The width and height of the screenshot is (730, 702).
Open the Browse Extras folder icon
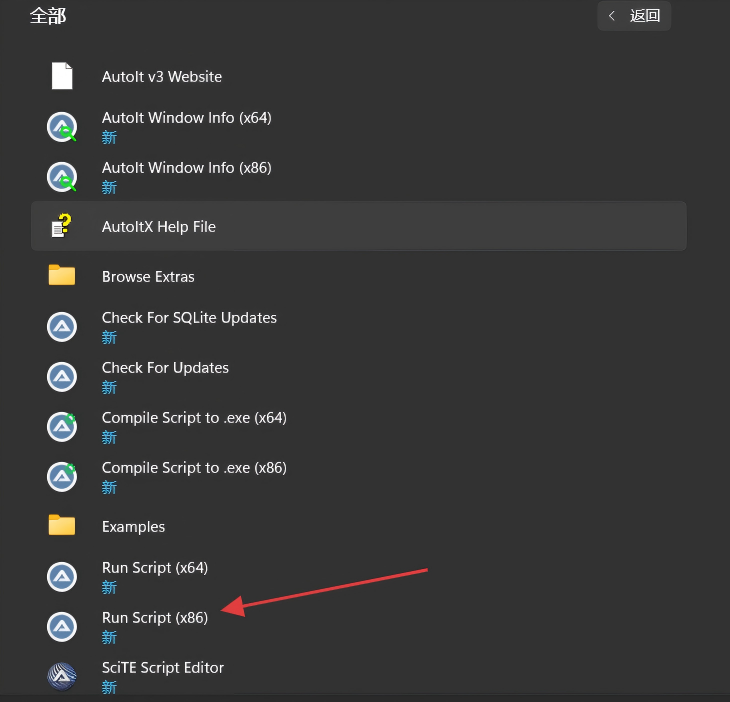pyautogui.click(x=62, y=276)
